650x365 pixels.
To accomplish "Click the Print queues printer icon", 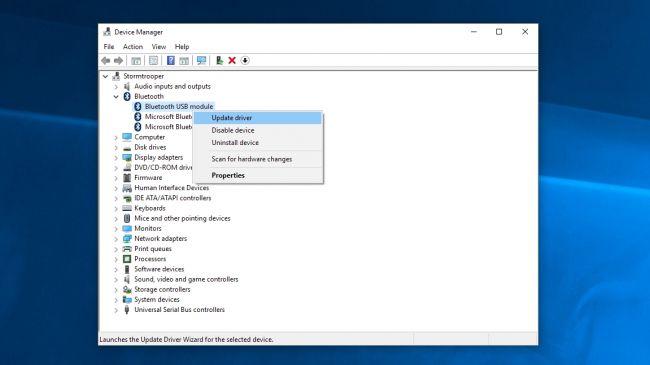I will [127, 249].
